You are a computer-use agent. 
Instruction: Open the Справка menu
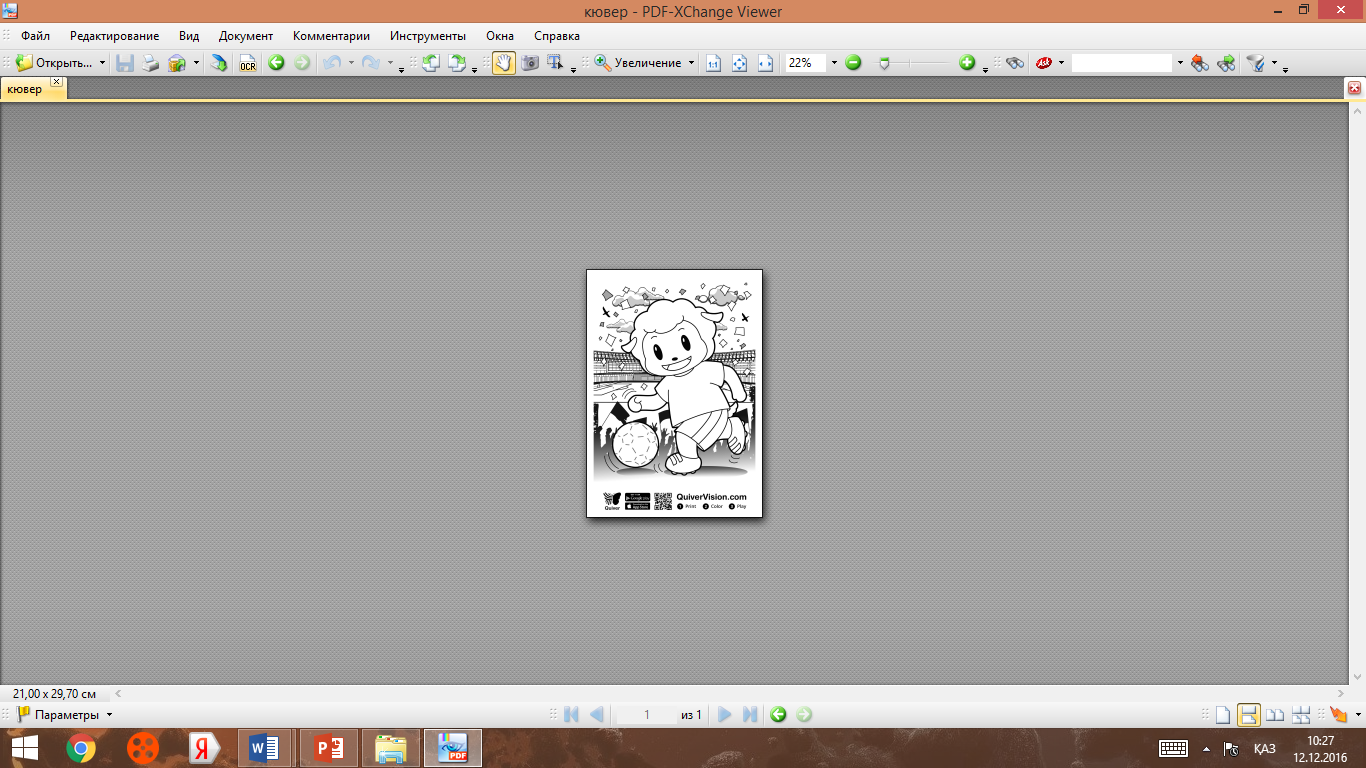[557, 36]
